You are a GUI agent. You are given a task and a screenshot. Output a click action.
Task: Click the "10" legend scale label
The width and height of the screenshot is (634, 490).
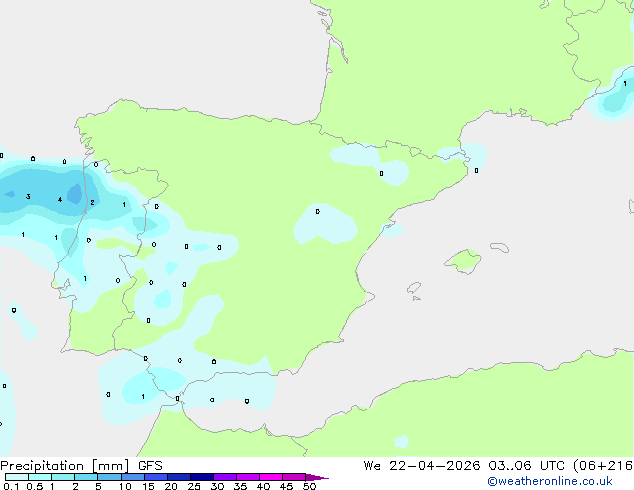point(125,486)
